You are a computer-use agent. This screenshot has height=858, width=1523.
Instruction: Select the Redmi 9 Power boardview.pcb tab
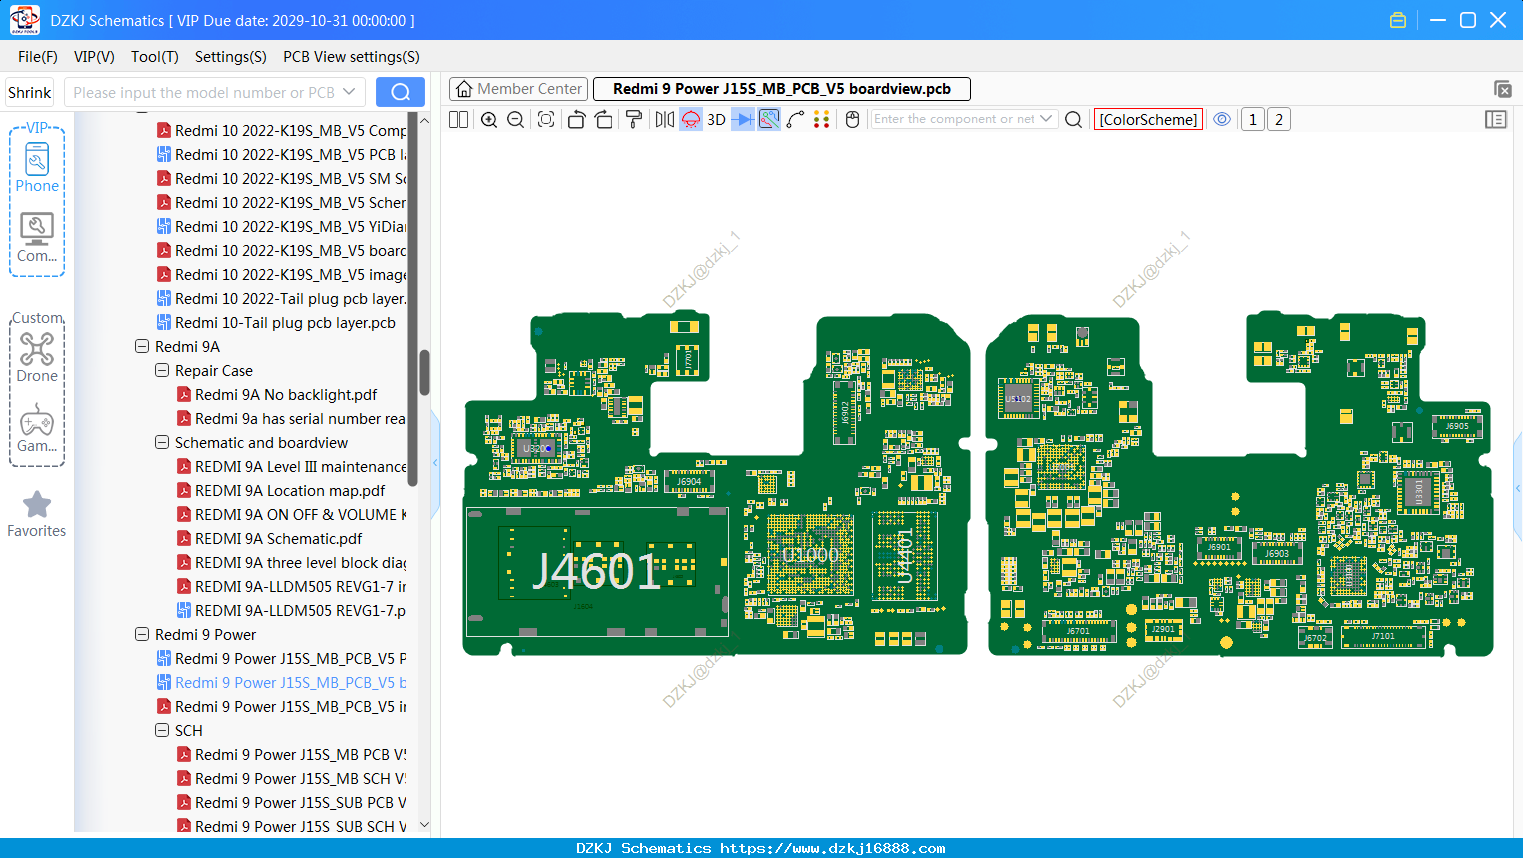click(782, 89)
